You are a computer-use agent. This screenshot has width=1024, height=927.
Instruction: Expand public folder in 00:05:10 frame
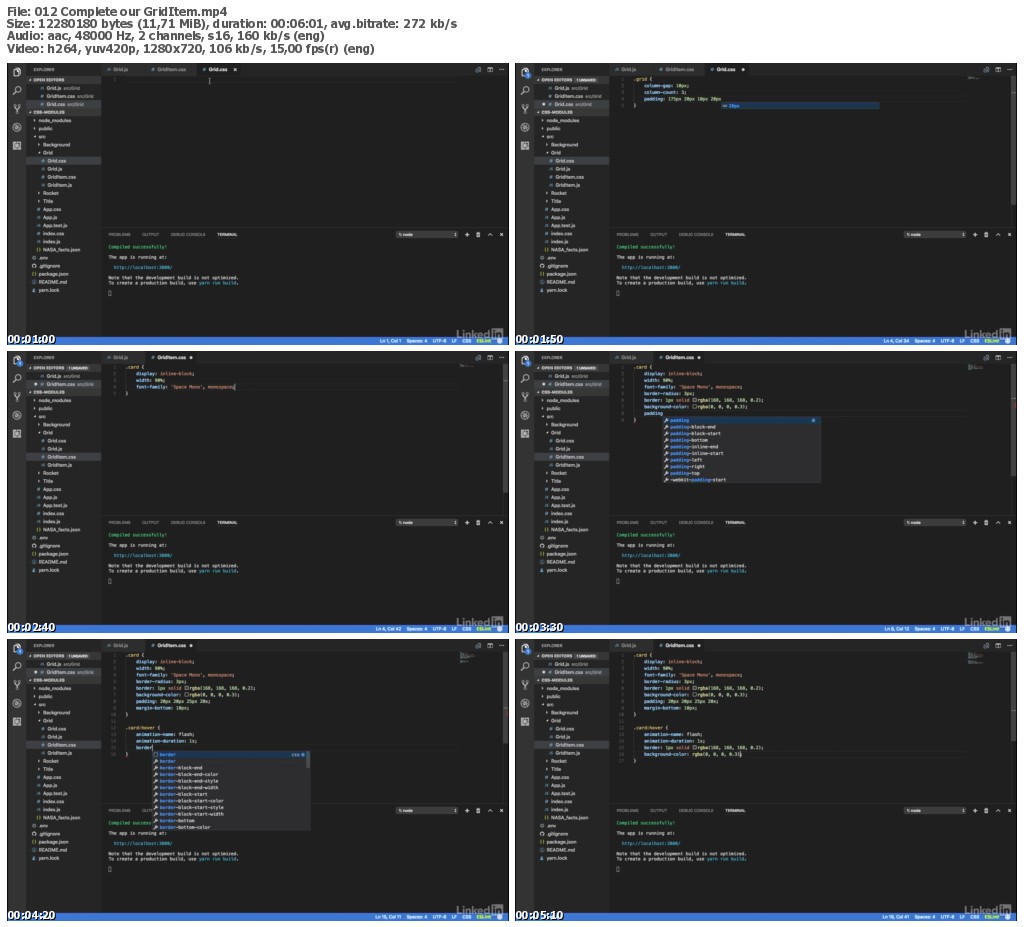coord(552,696)
